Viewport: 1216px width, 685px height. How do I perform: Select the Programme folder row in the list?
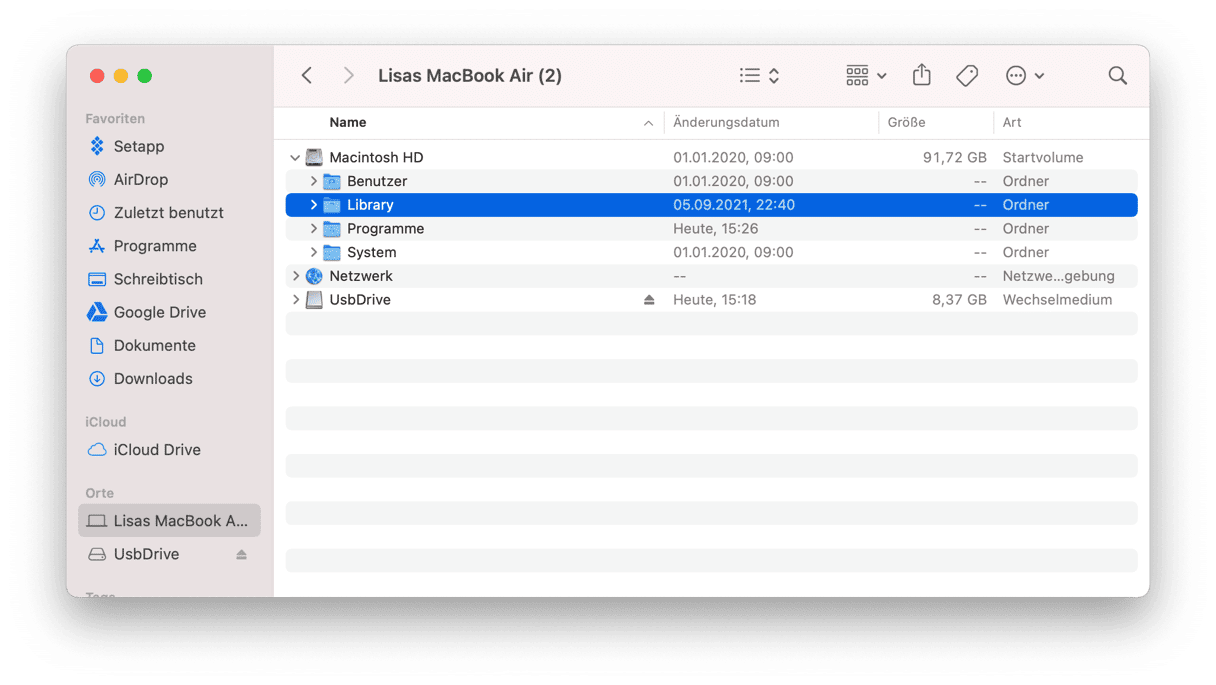point(712,229)
